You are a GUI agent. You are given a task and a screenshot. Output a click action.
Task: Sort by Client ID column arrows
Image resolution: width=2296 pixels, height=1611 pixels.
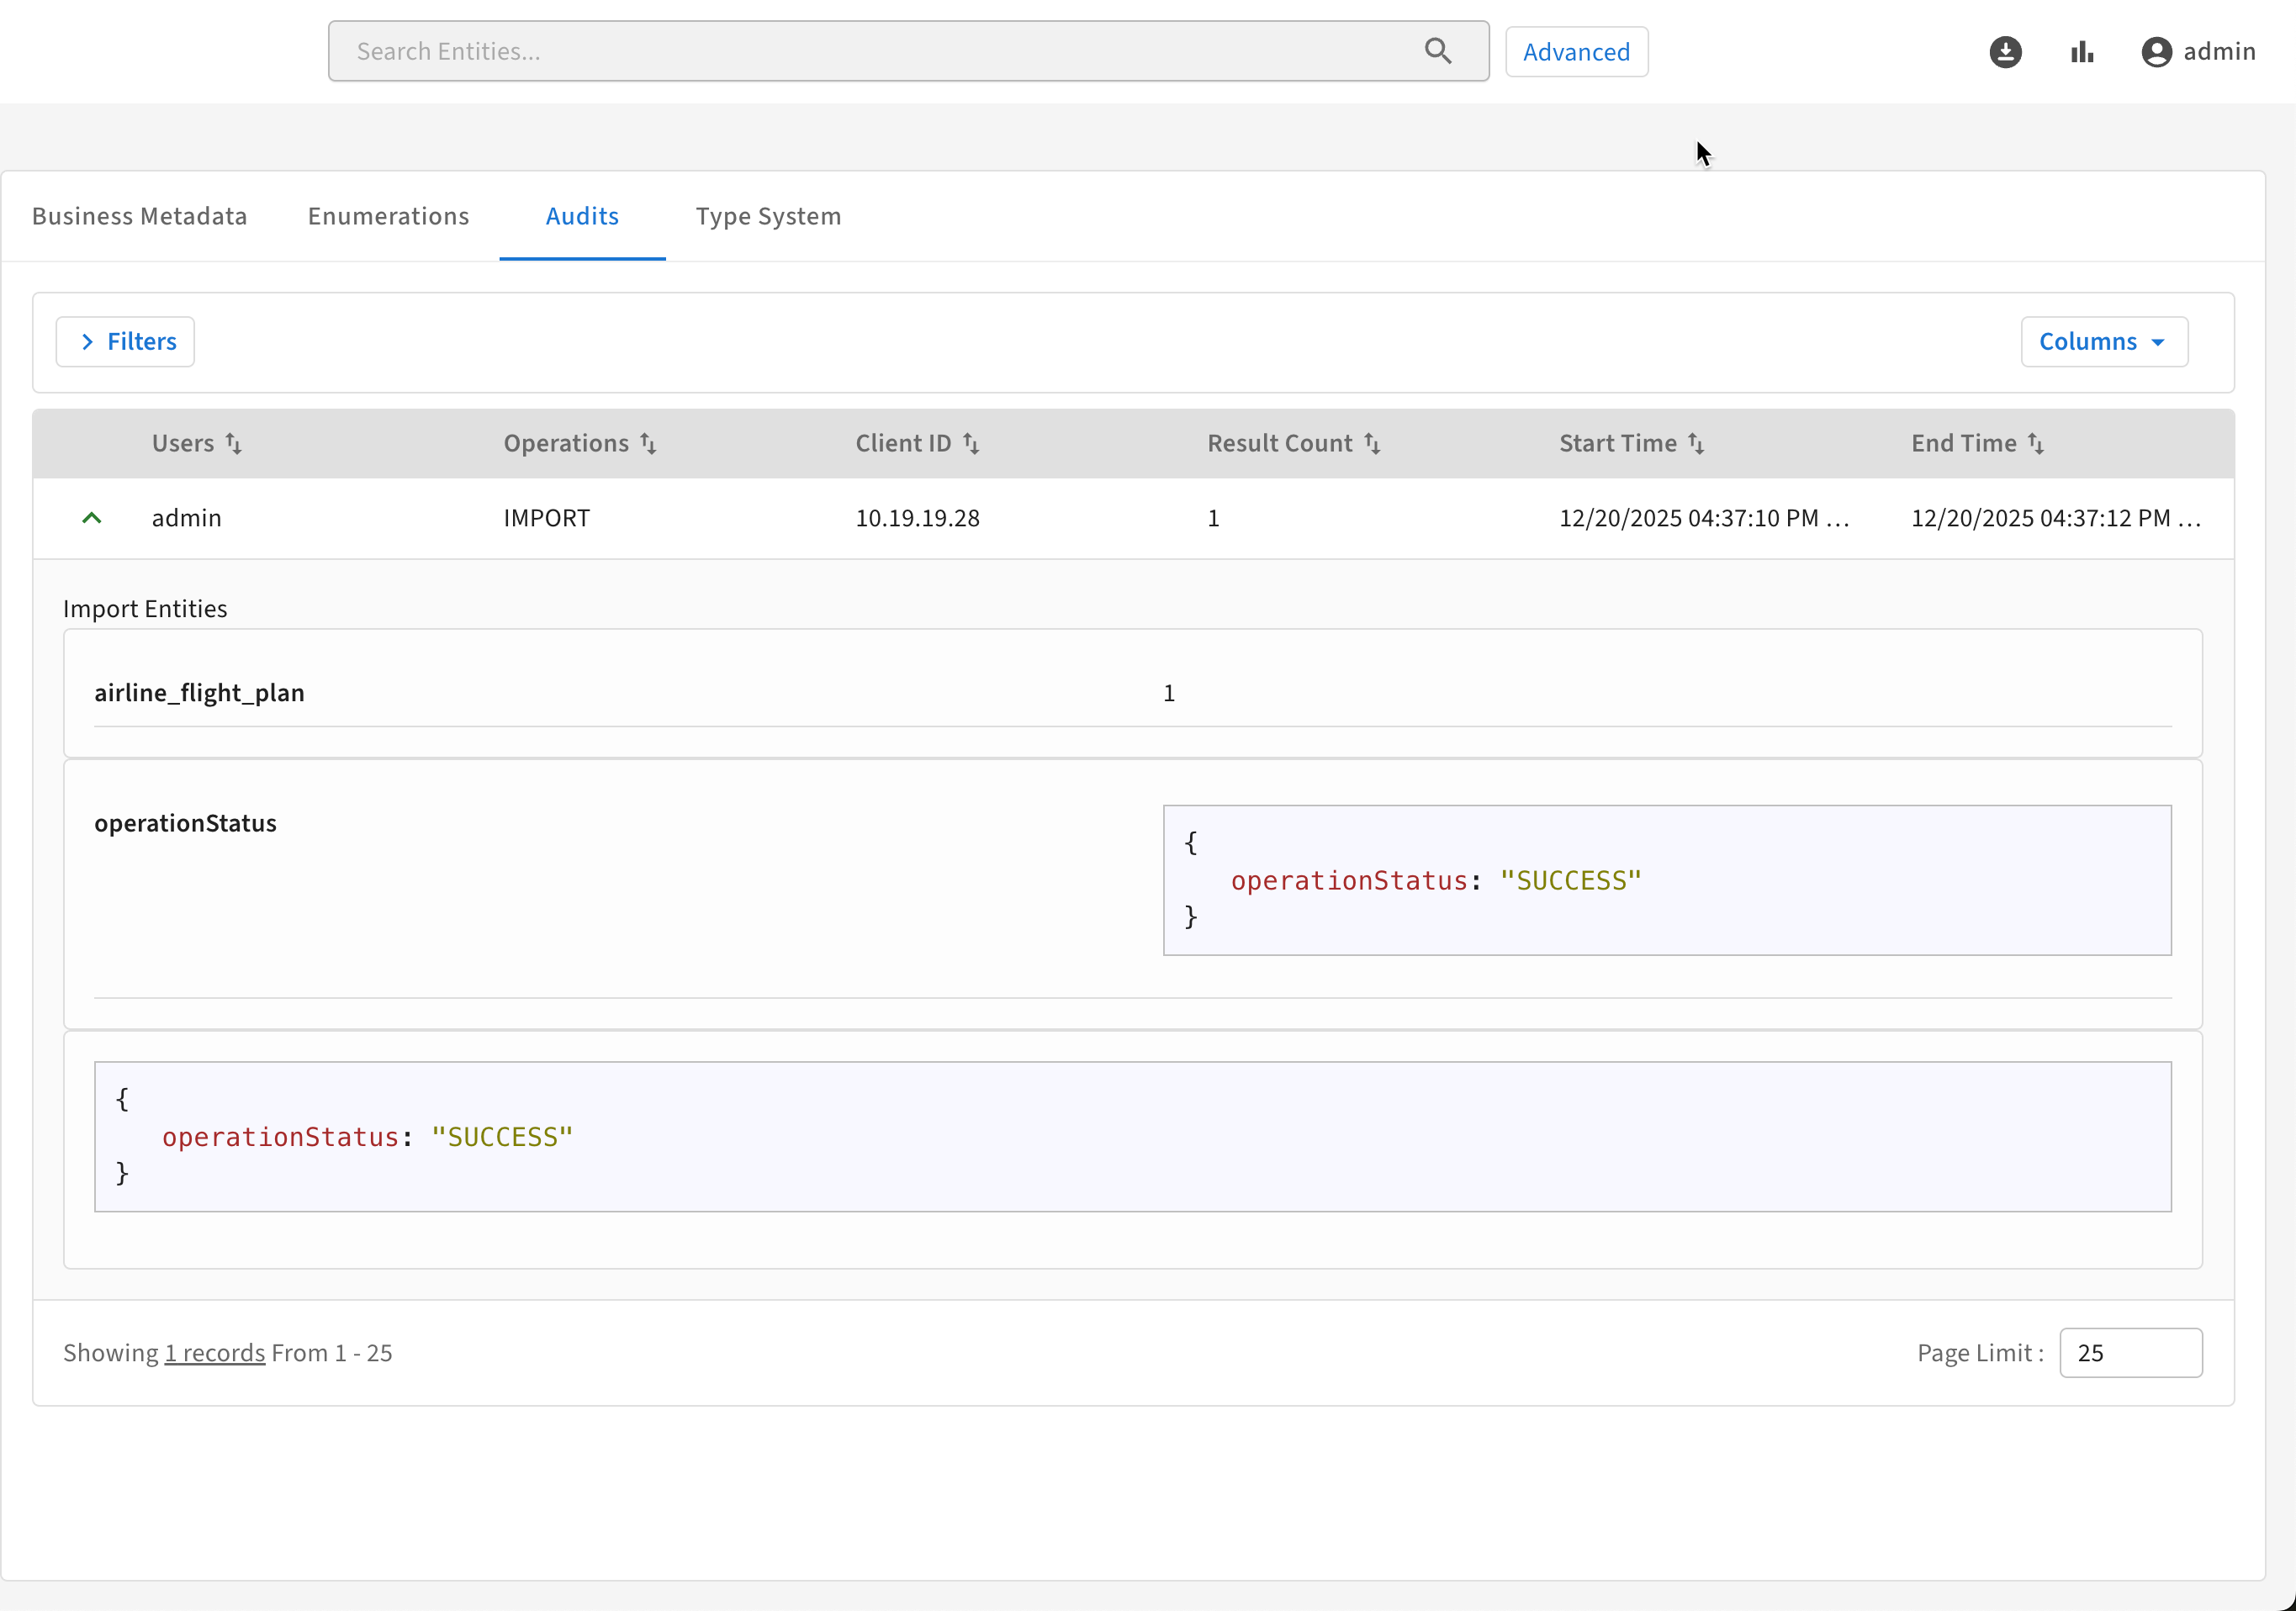971,443
